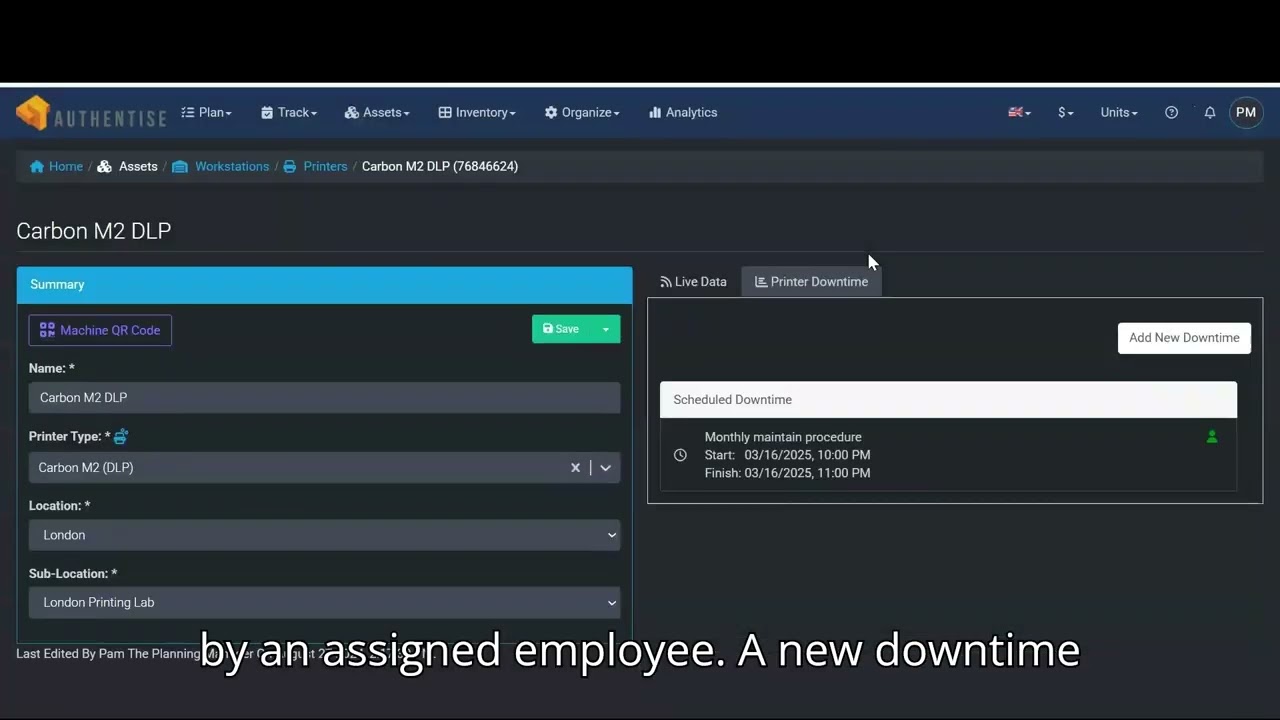Expand the Printer Type dropdown chevron

coord(606,468)
